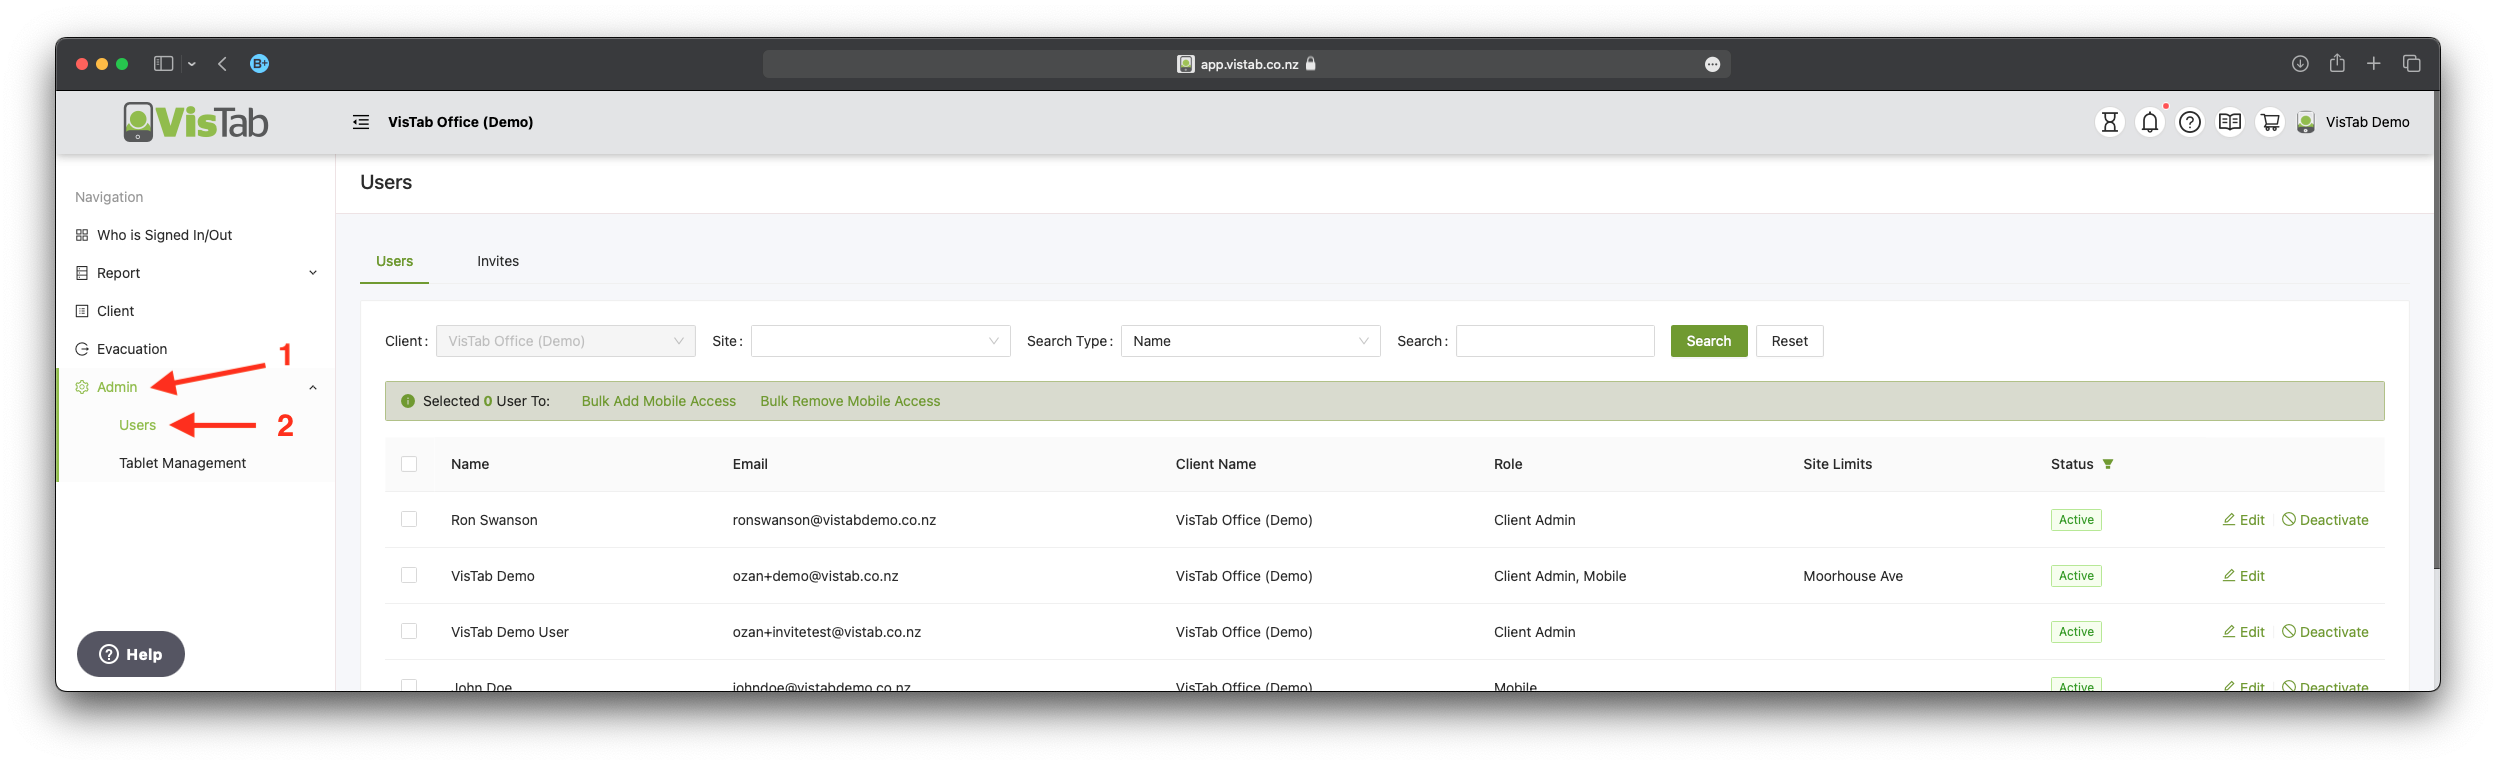This screenshot has width=2496, height=765.
Task: Click the Name column header
Action: pyautogui.click(x=470, y=464)
